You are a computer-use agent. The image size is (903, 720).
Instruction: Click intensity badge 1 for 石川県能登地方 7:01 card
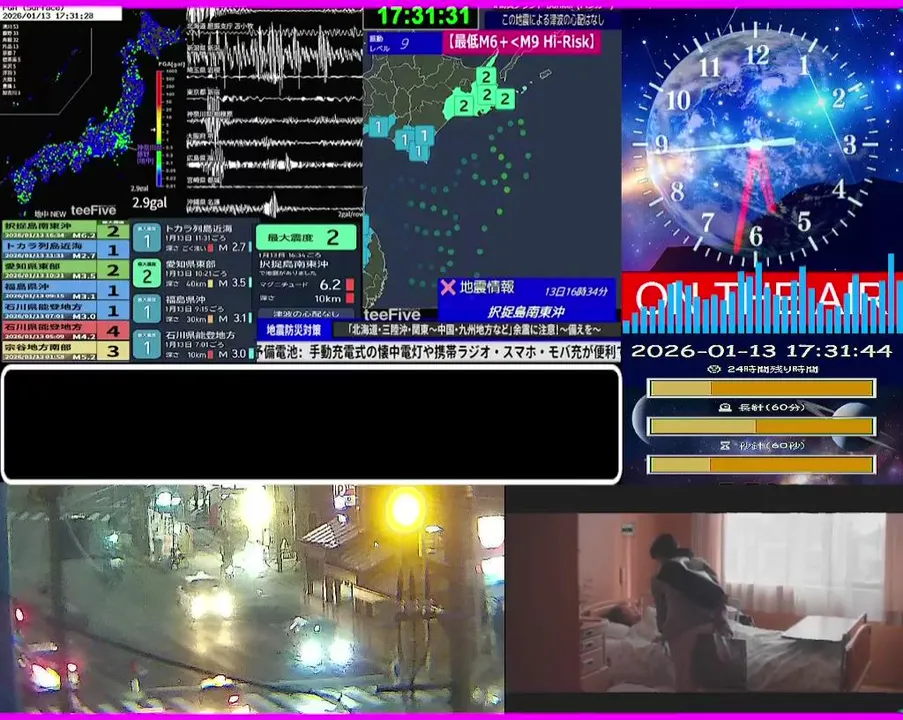pyautogui.click(x=147, y=345)
